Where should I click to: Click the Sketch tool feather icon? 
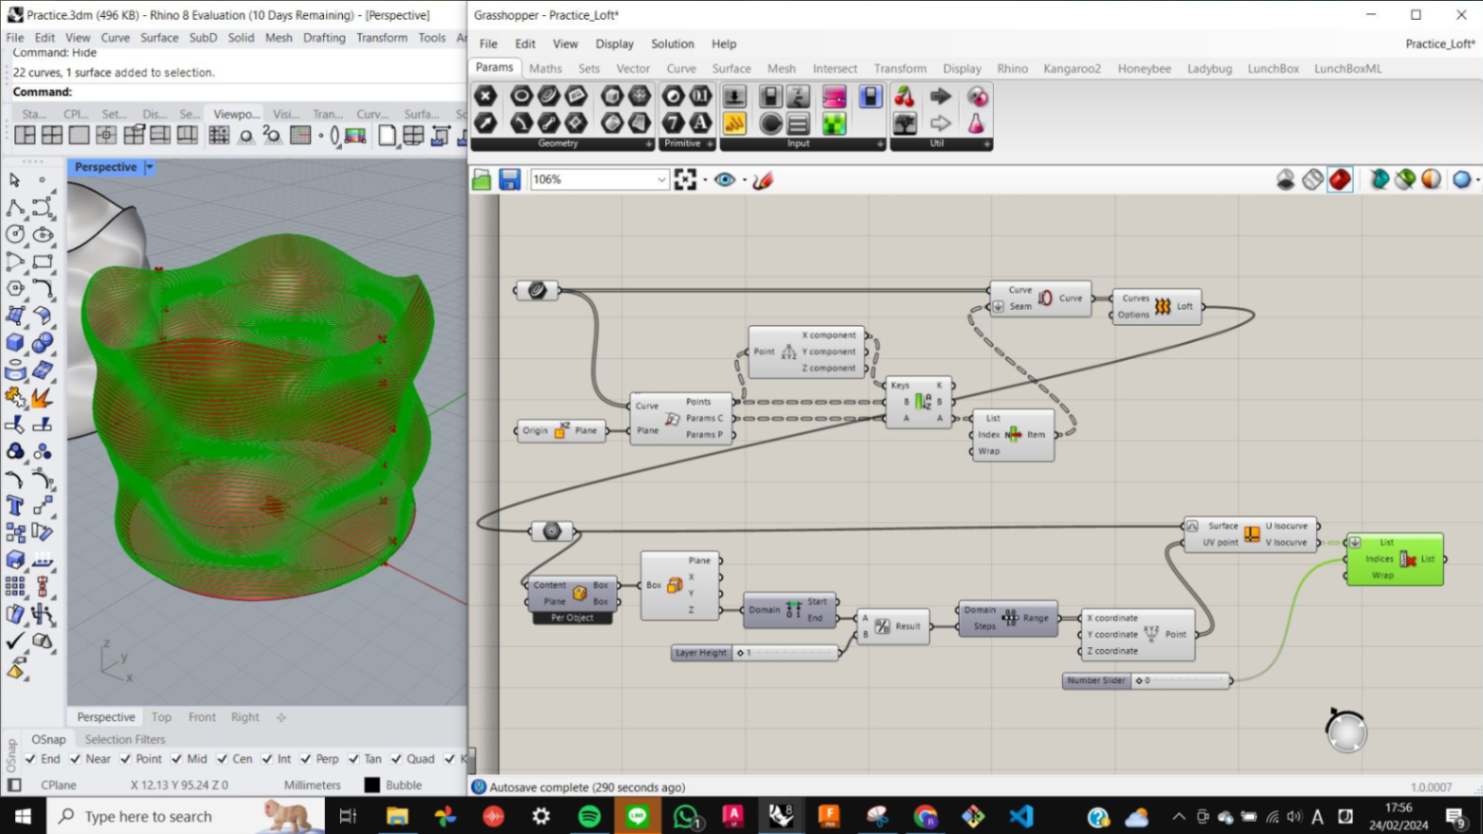tap(763, 180)
